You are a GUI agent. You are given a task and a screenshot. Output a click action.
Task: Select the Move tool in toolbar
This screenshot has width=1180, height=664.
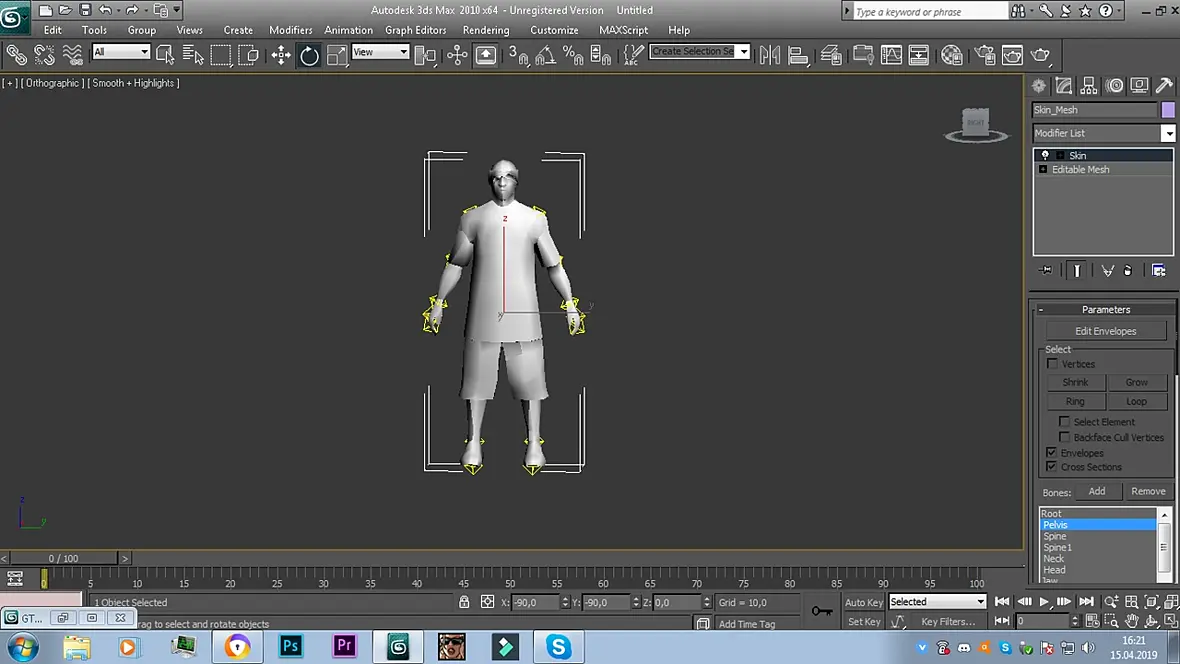pos(281,55)
